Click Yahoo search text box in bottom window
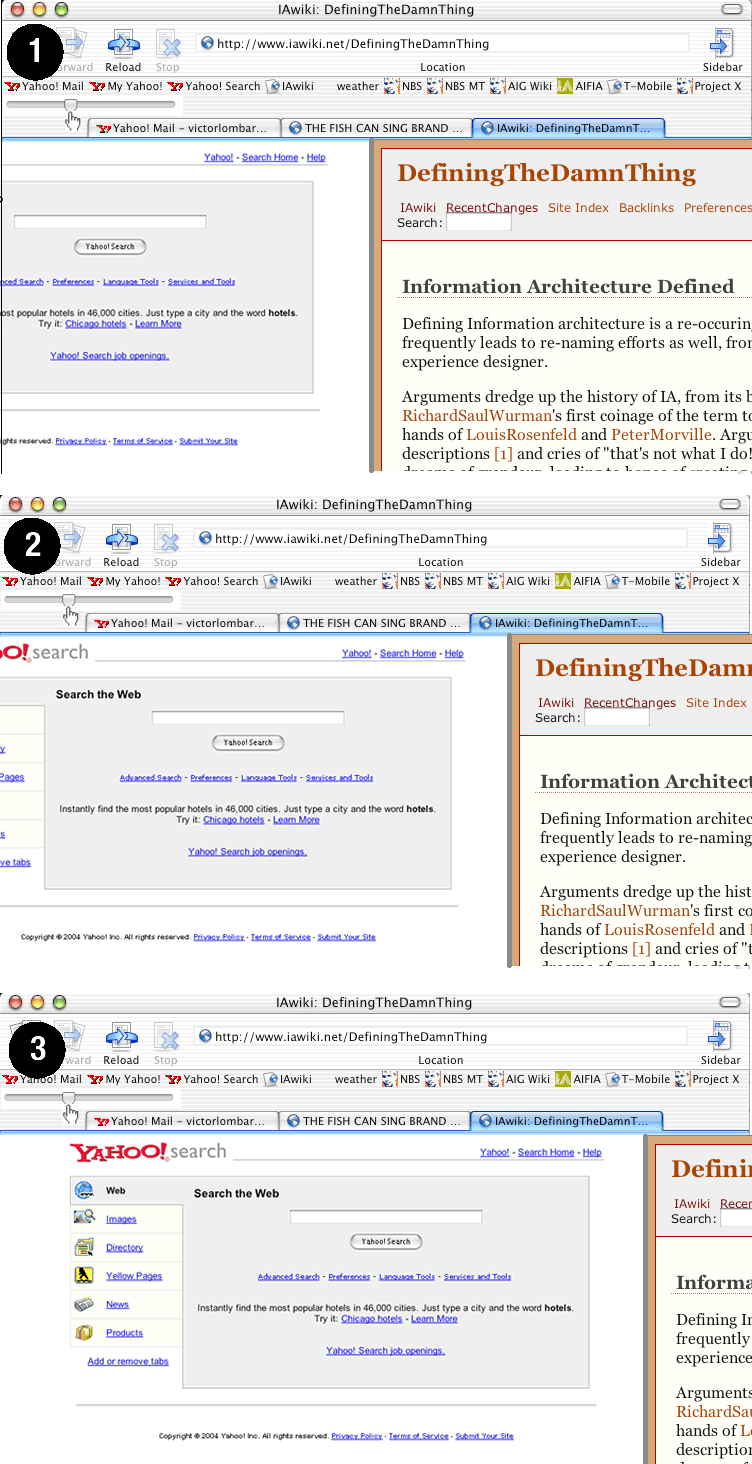752x1464 pixels. coord(386,1217)
